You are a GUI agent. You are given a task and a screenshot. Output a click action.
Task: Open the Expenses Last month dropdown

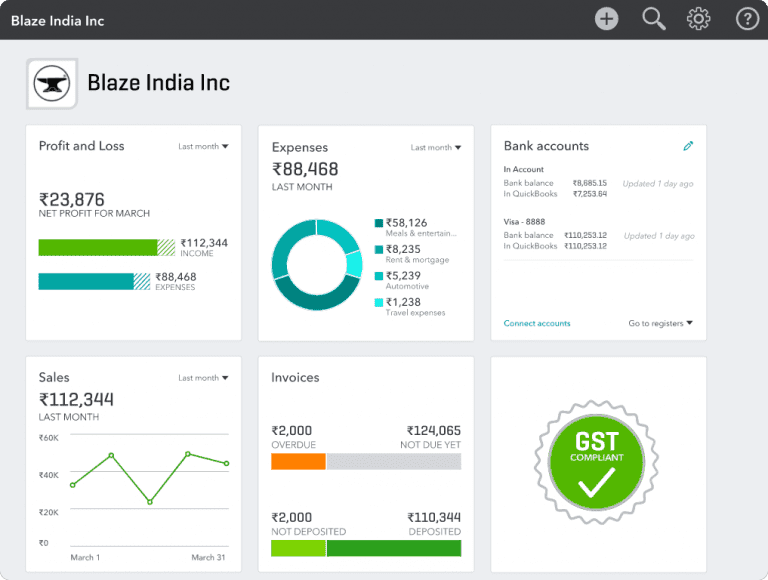(x=435, y=148)
